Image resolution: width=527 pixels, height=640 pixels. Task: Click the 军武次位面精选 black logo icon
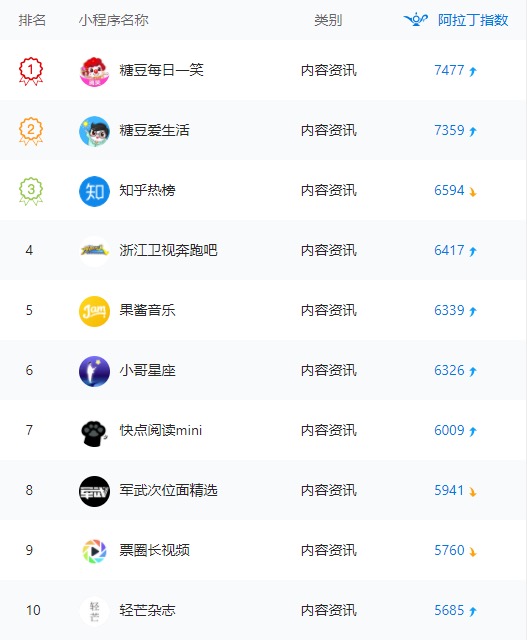pyautogui.click(x=94, y=491)
